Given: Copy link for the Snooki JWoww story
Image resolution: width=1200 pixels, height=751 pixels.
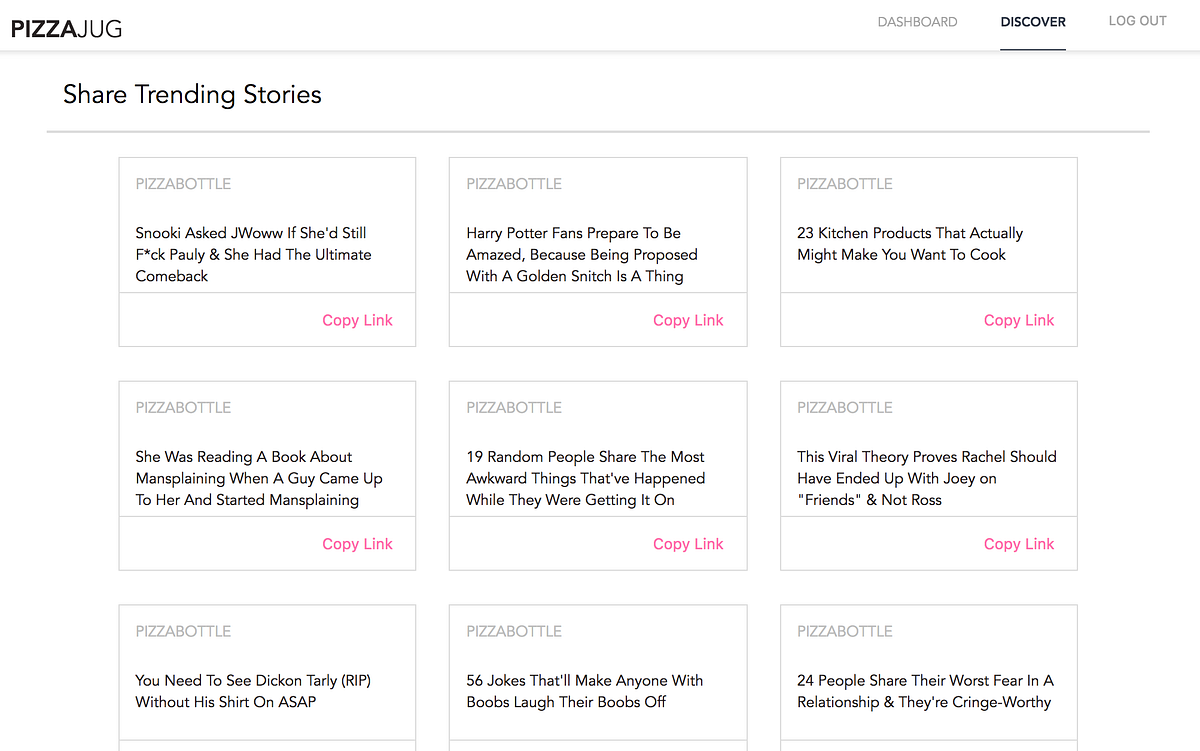Looking at the screenshot, I should point(357,320).
